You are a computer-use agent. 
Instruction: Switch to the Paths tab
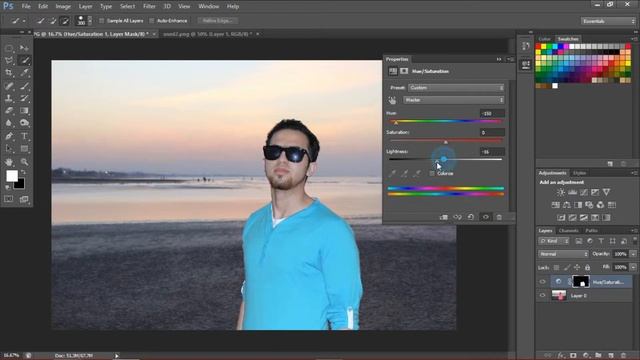[x=591, y=231]
